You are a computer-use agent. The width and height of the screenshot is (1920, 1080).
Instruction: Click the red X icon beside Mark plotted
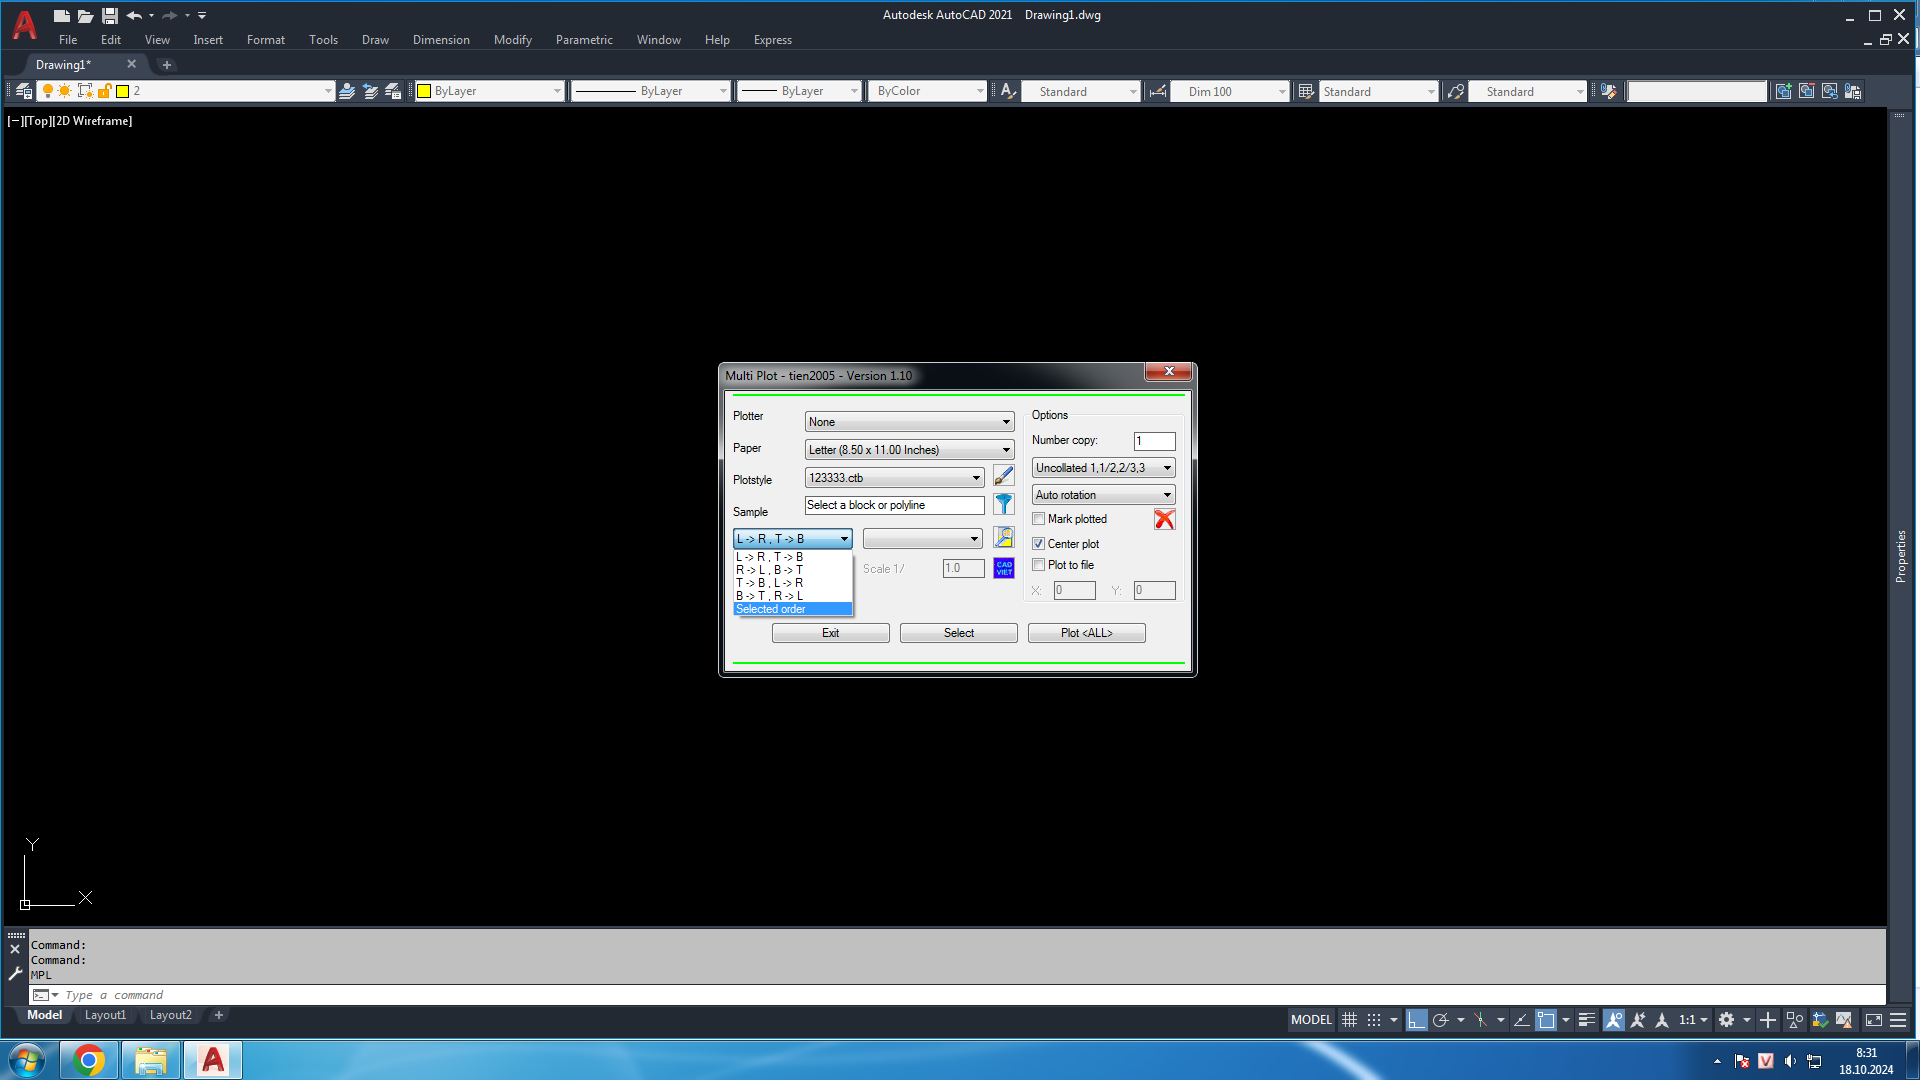(1164, 519)
